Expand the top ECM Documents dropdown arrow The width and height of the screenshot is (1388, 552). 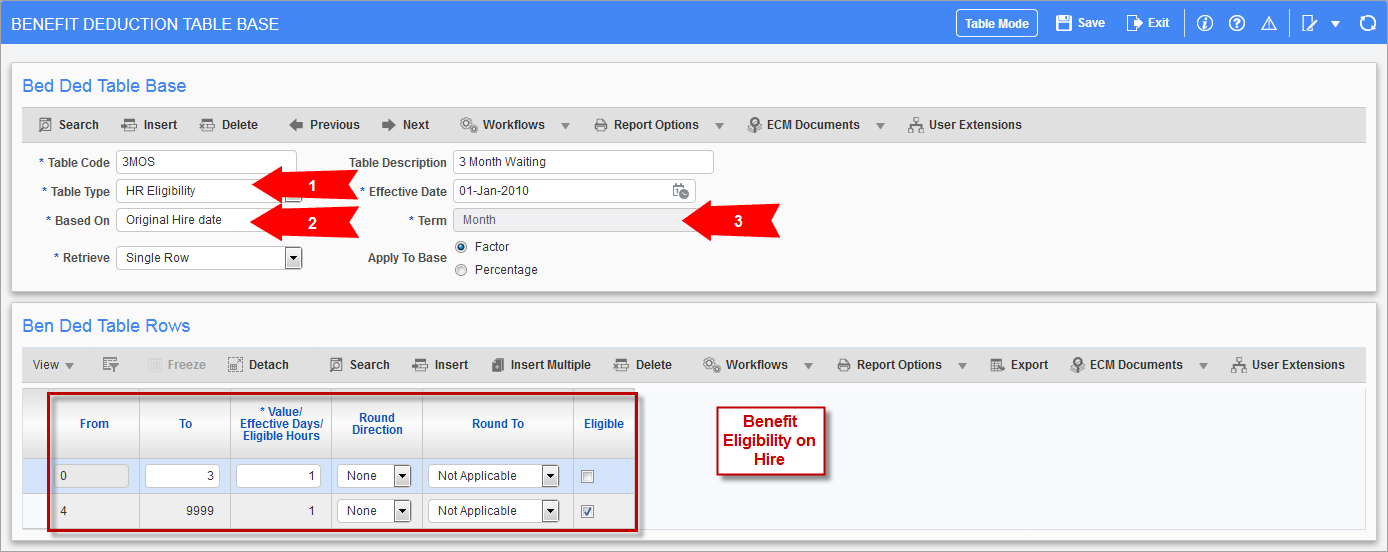coord(880,126)
